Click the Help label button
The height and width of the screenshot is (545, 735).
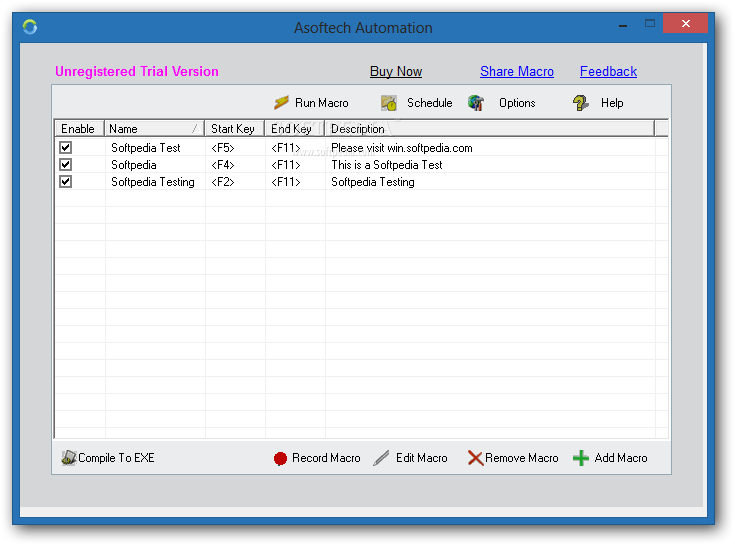[612, 103]
